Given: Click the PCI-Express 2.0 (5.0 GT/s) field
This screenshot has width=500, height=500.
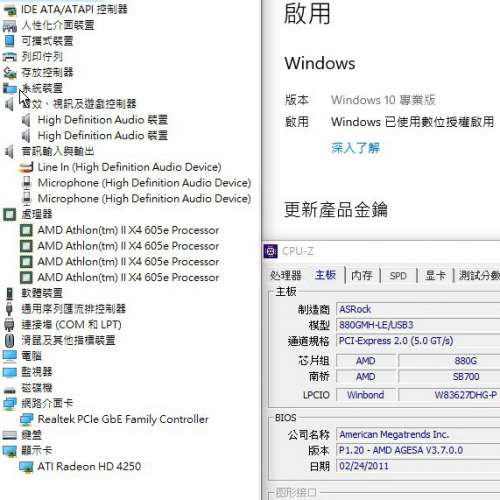Looking at the screenshot, I should 418,341.
